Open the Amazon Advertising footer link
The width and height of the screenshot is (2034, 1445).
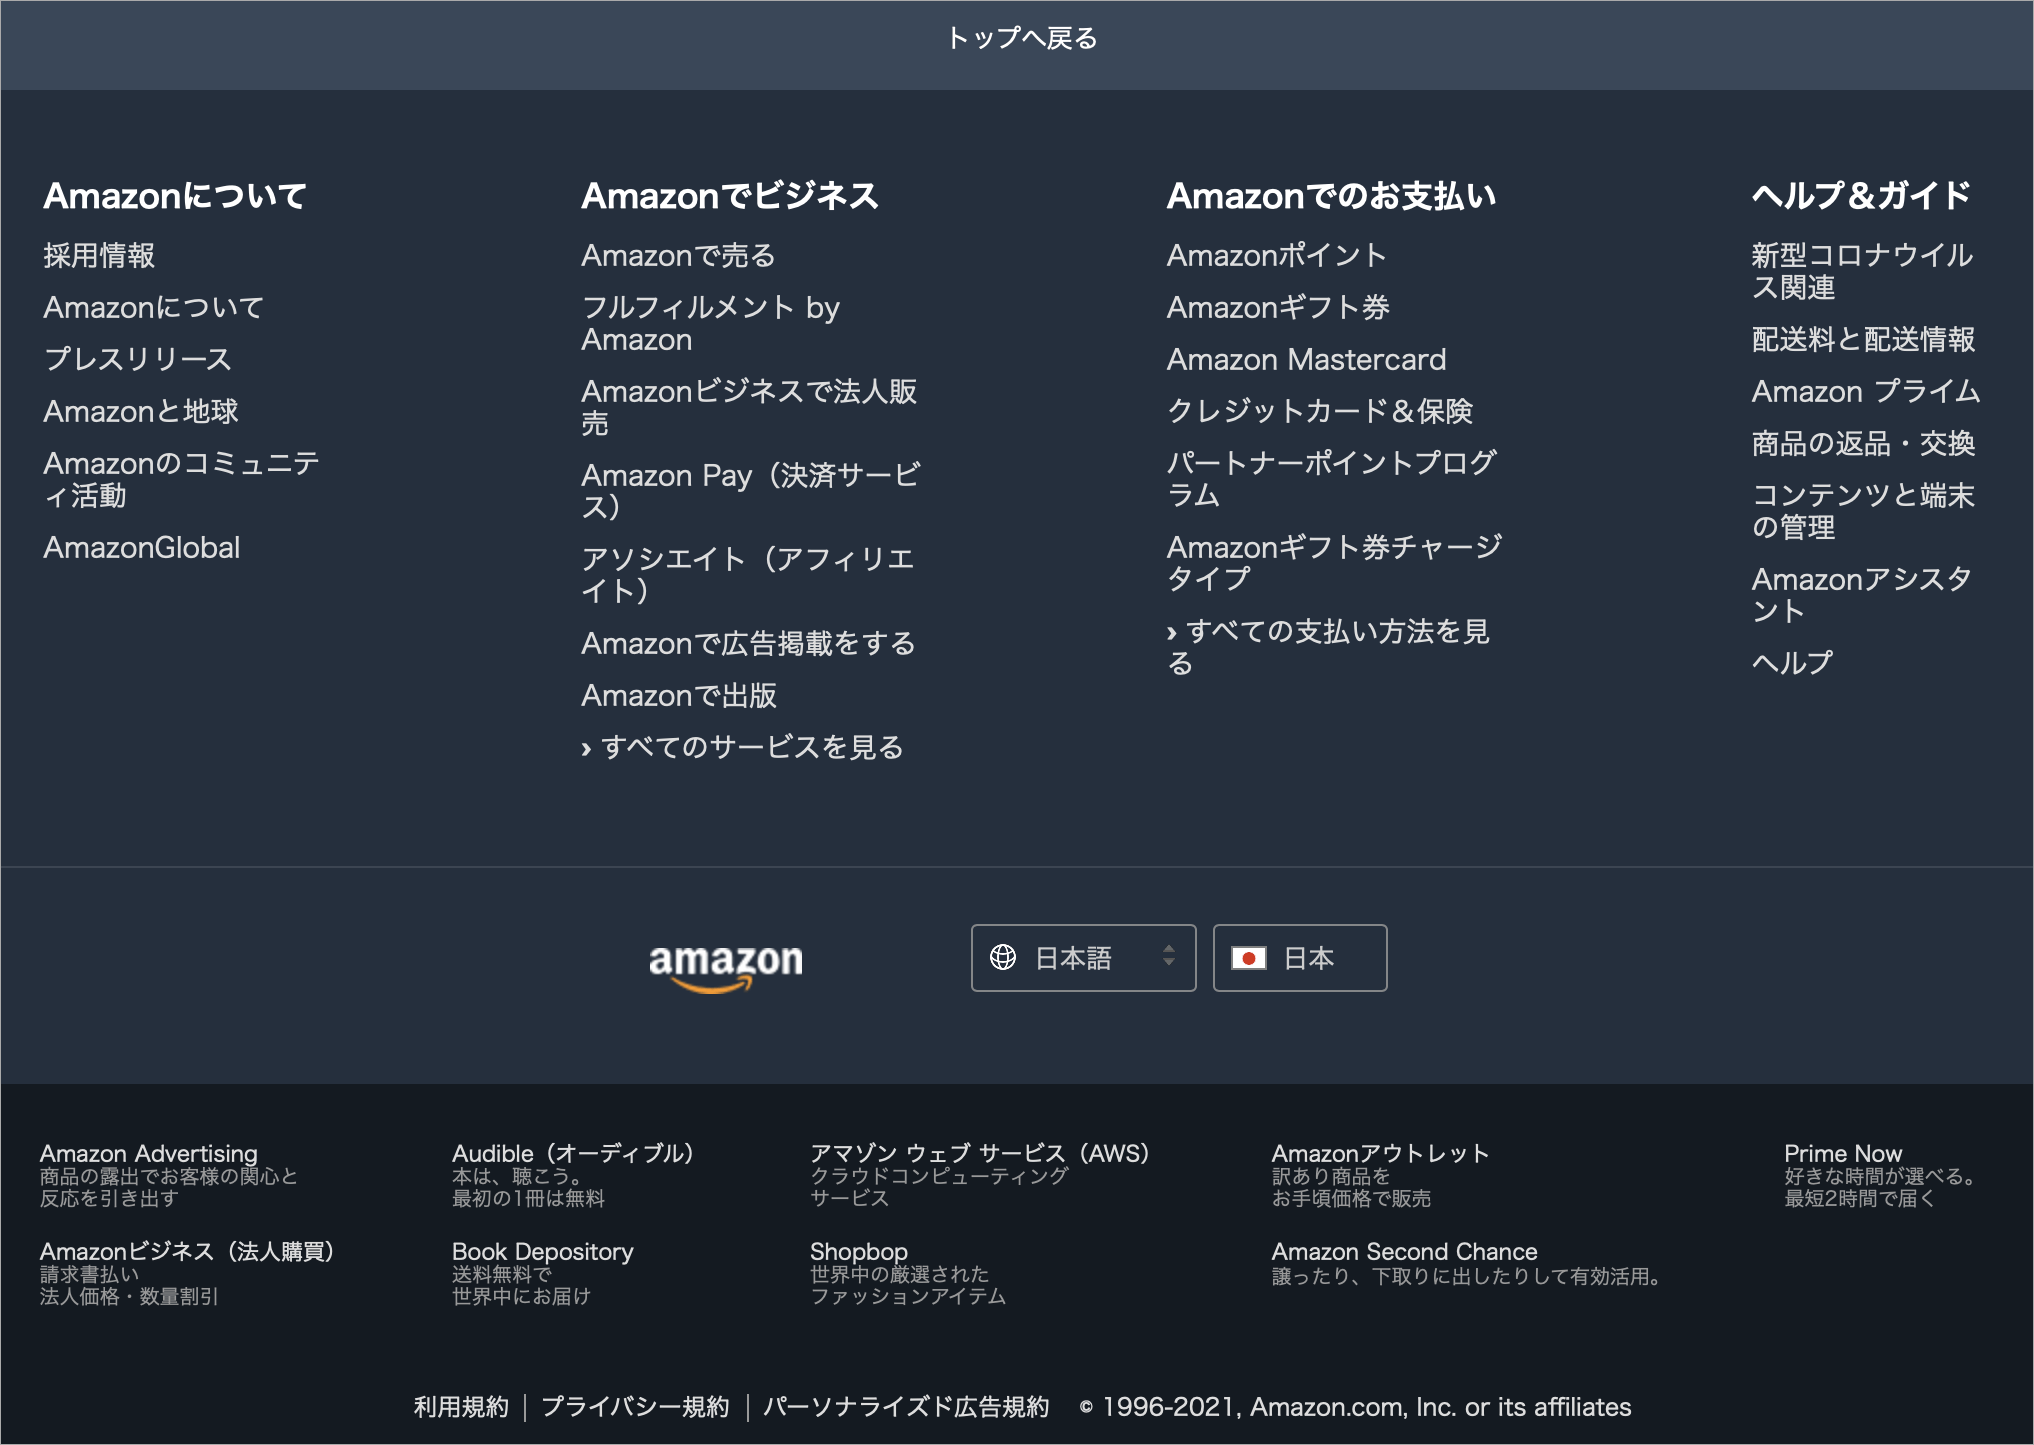149,1154
